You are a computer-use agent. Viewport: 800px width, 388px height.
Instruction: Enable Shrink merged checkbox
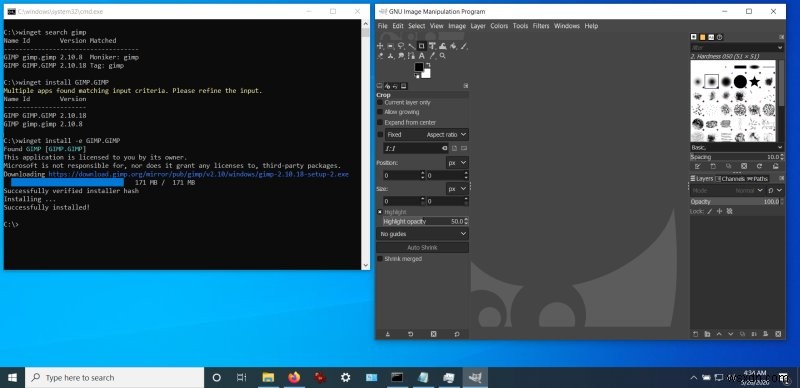point(380,259)
